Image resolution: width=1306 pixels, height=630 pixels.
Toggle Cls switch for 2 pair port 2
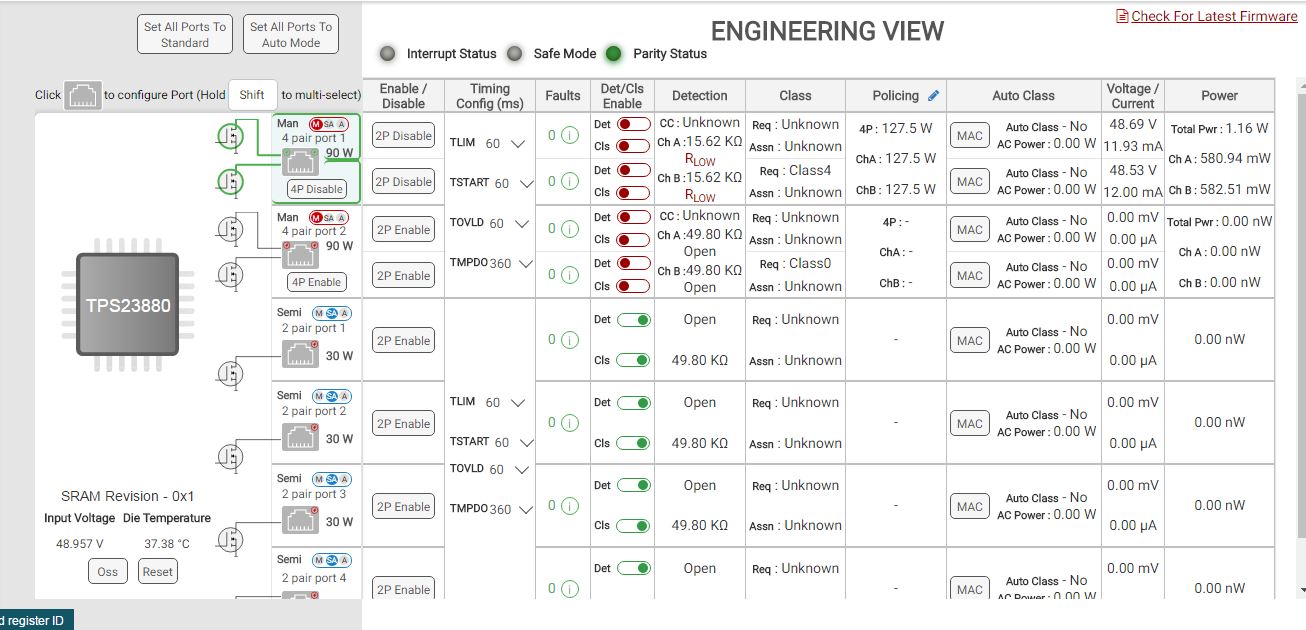click(633, 443)
